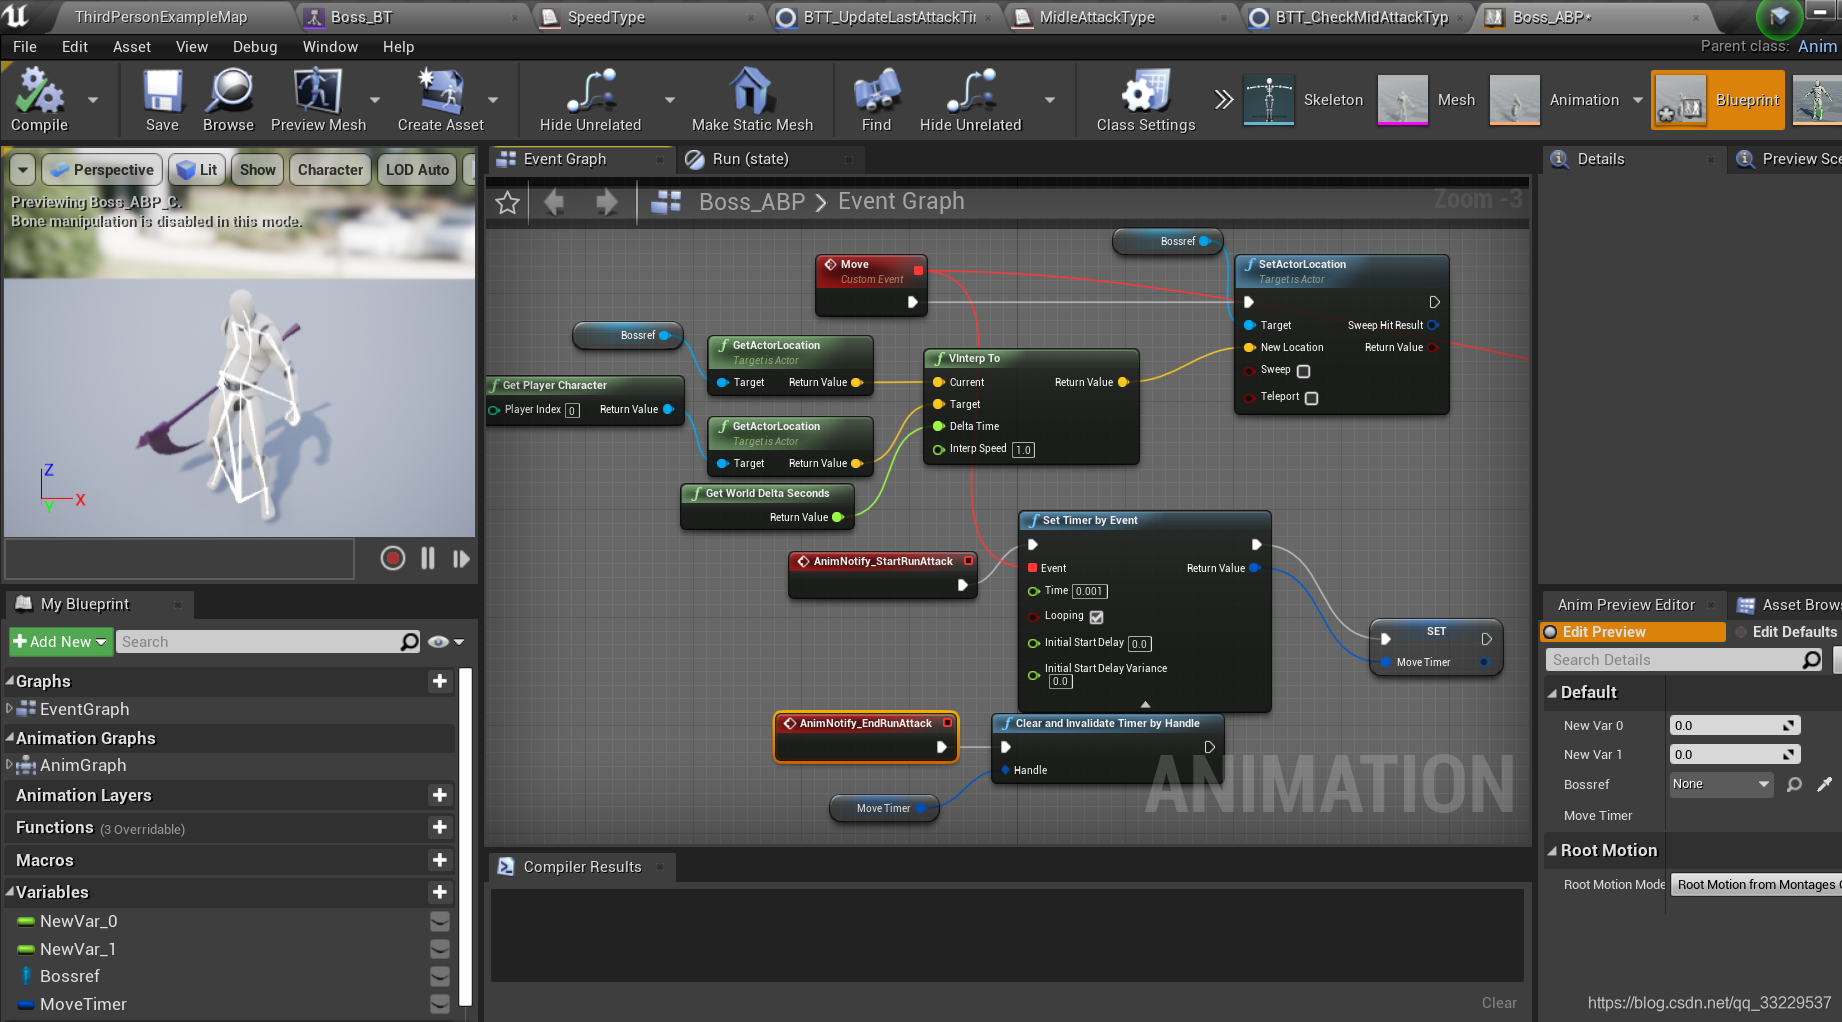The image size is (1842, 1022).
Task: Collapse the Default section
Action: pyautogui.click(x=1552, y=692)
